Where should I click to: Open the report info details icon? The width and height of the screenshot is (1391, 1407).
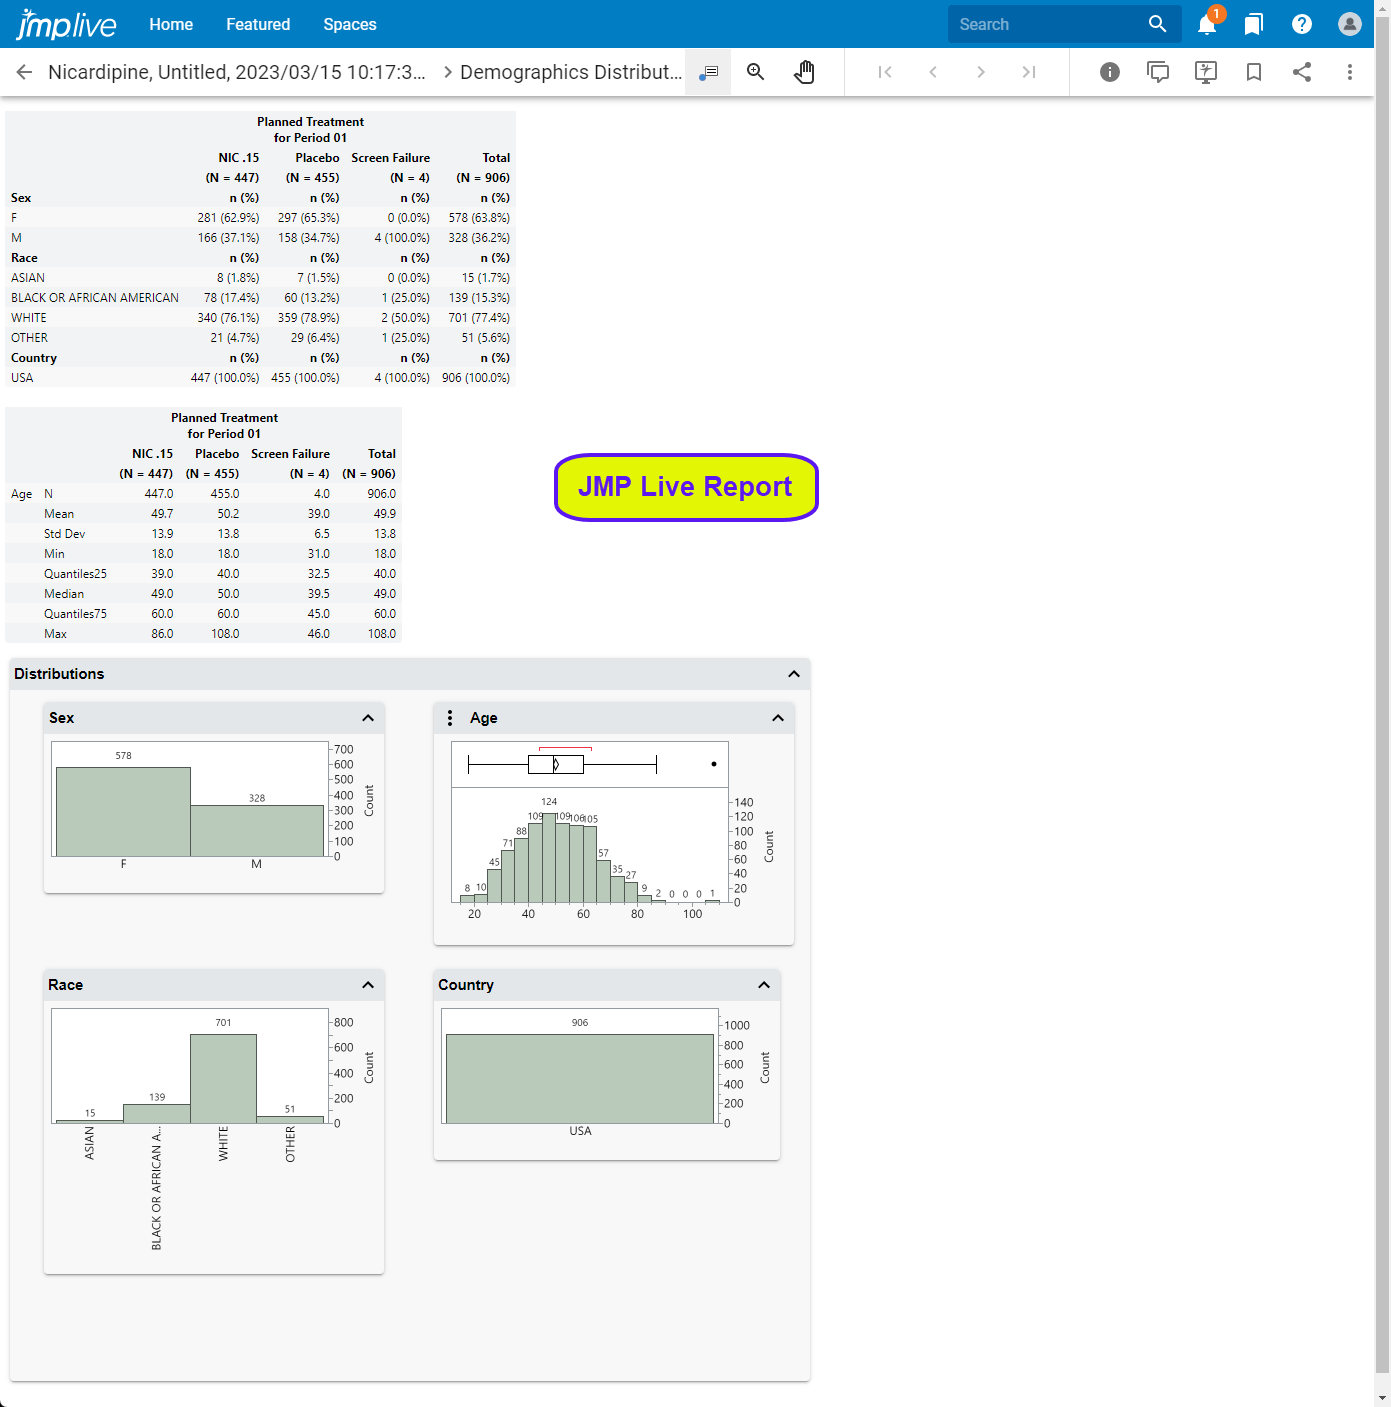pos(1110,72)
